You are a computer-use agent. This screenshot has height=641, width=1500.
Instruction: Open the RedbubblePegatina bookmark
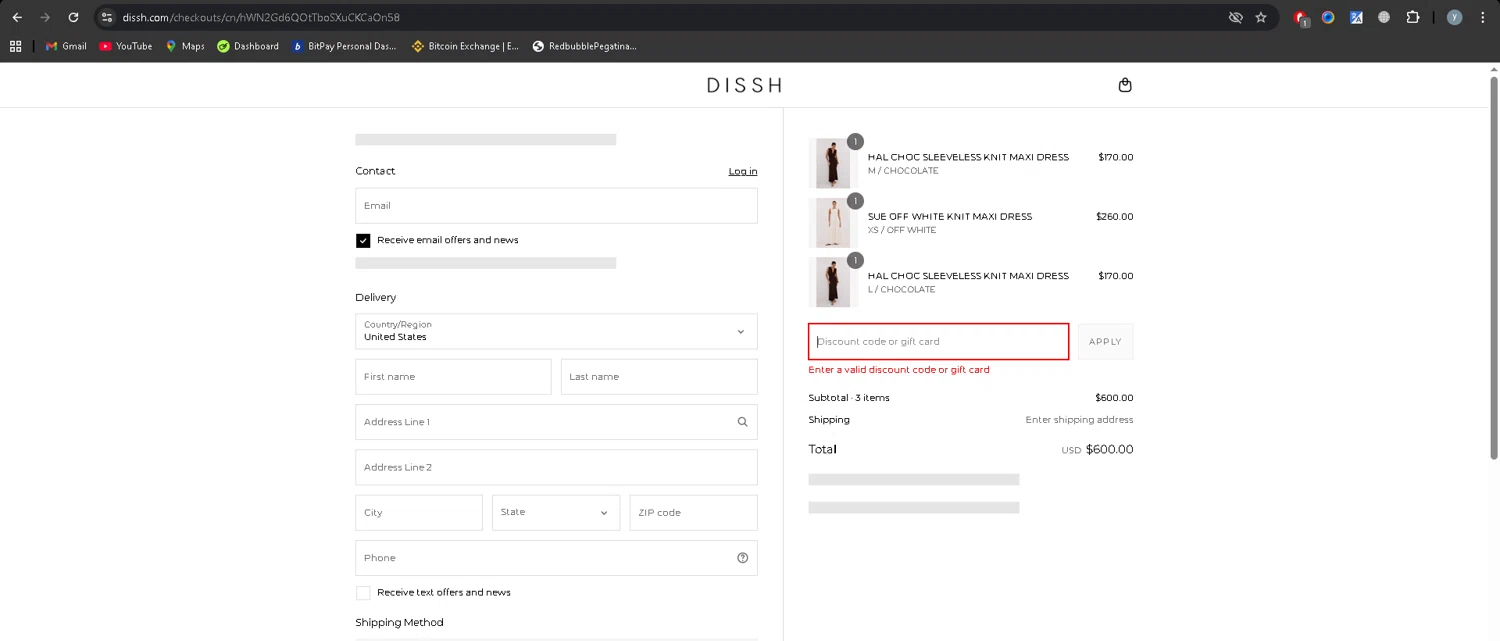(584, 46)
